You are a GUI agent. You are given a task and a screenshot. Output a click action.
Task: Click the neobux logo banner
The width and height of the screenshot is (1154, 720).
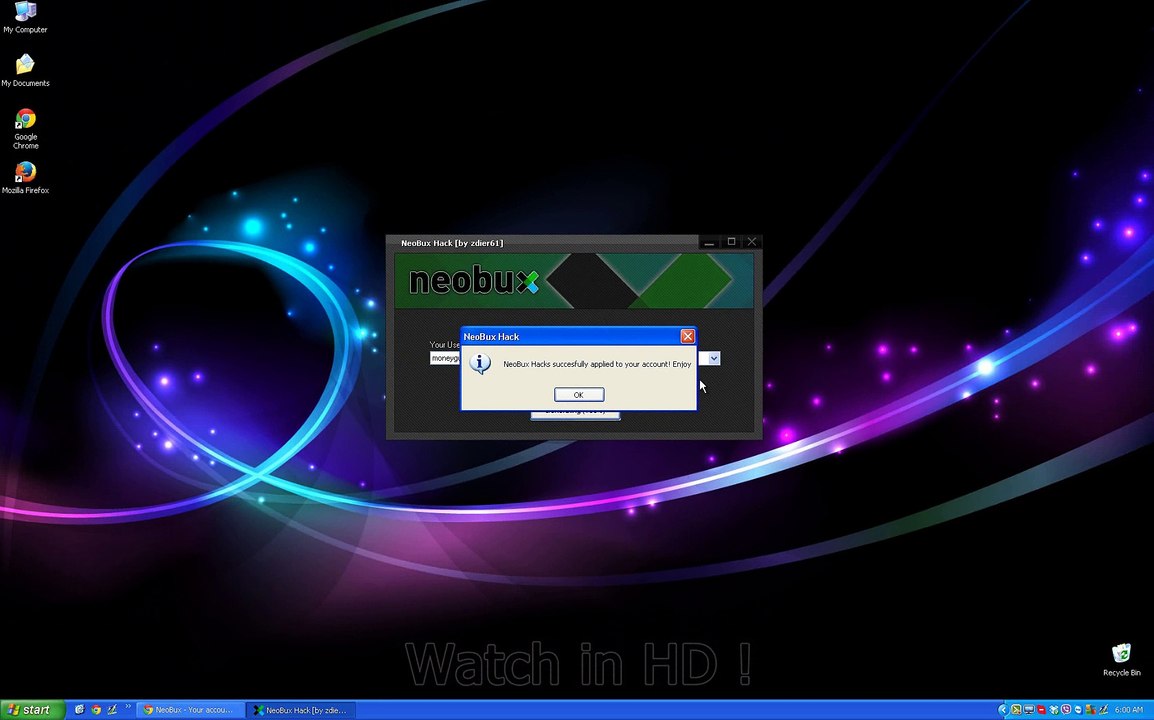(x=574, y=280)
